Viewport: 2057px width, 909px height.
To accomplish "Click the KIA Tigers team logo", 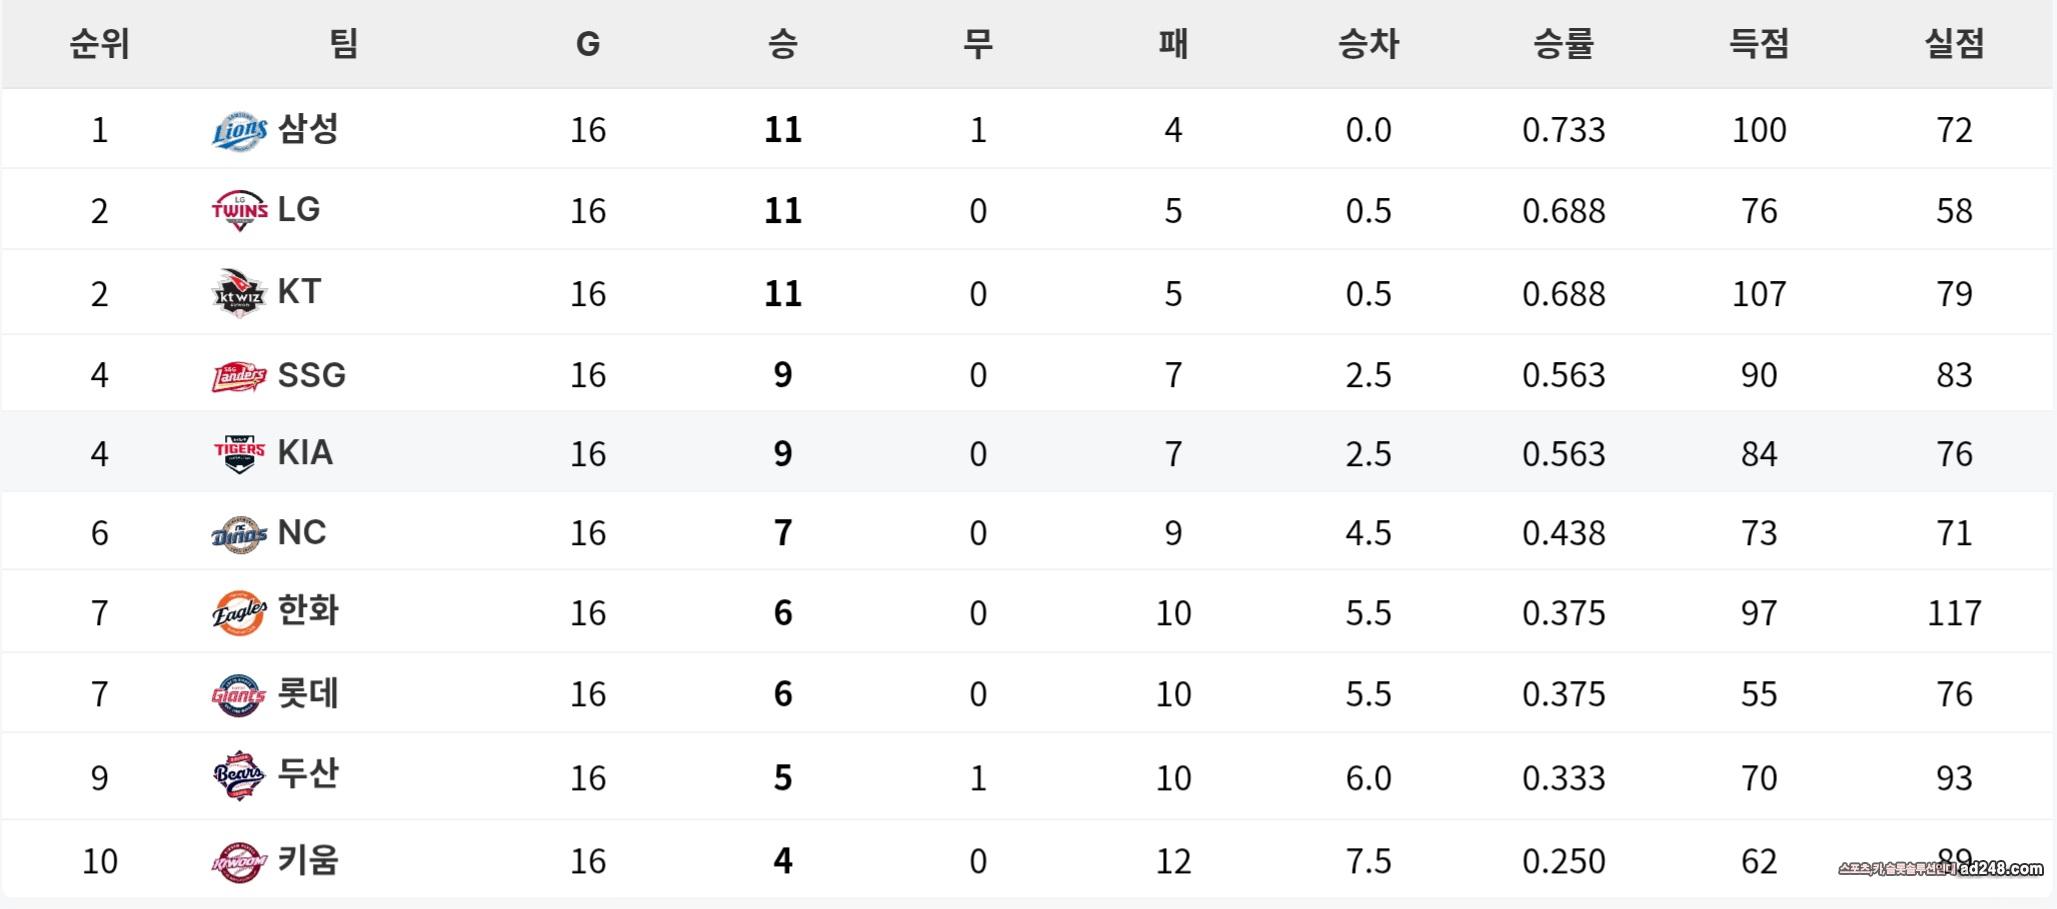I will pos(239,454).
